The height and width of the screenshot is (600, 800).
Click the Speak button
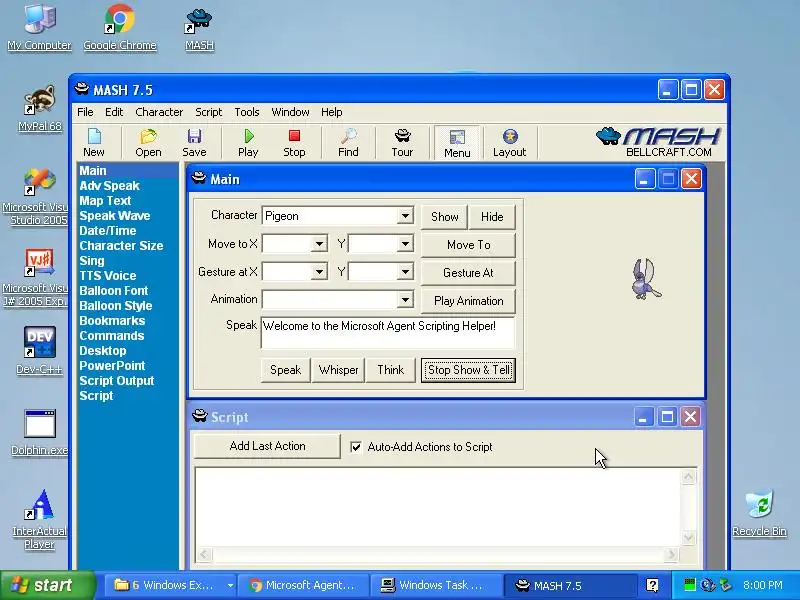[285, 370]
